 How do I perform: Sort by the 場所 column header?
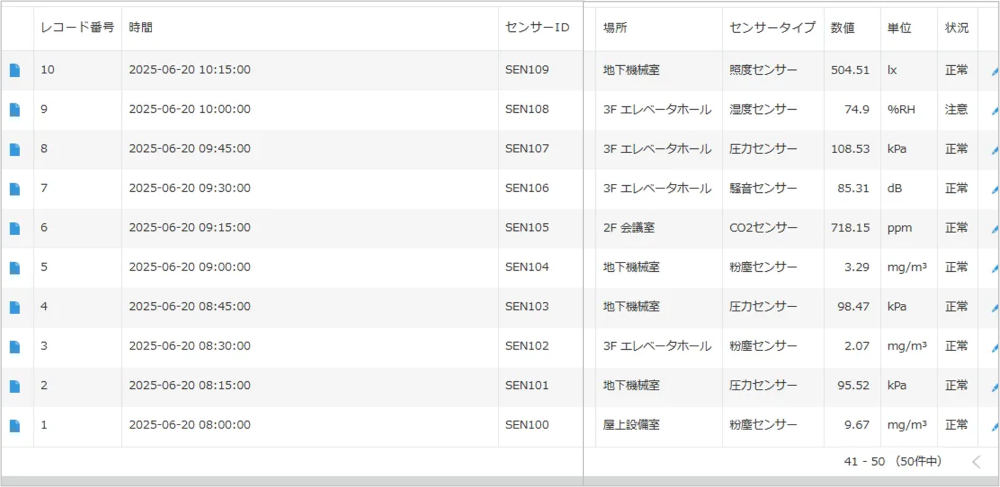(616, 28)
